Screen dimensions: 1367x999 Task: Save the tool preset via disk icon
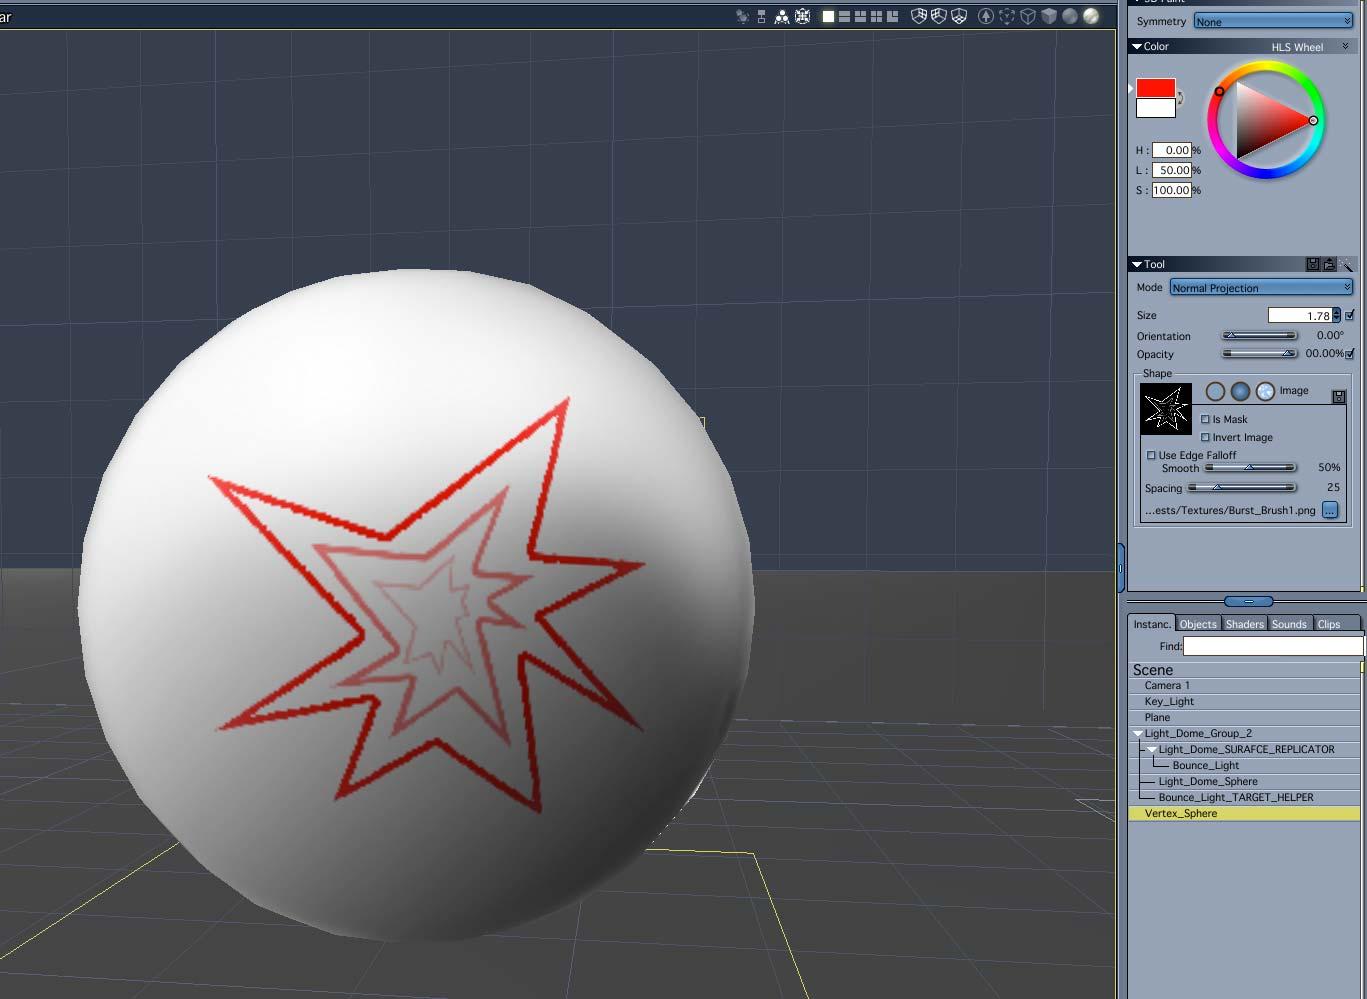pyautogui.click(x=1313, y=264)
